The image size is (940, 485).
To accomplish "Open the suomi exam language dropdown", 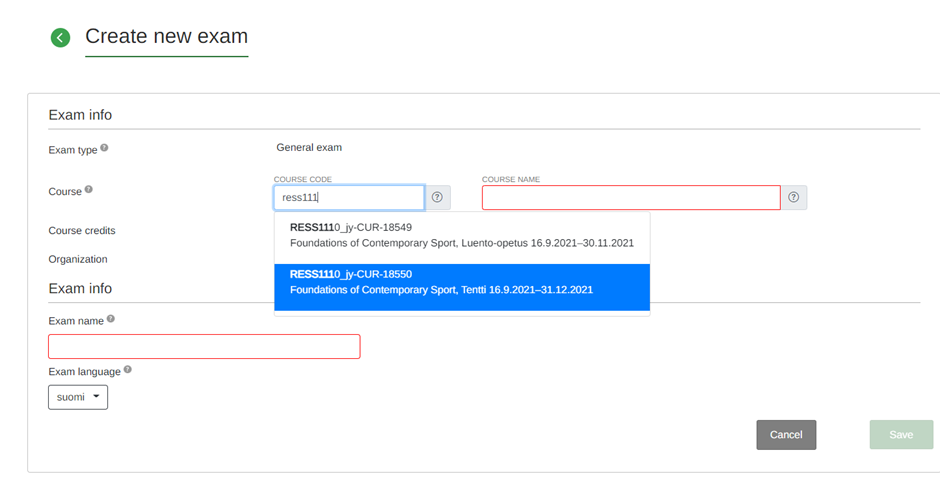I will click(78, 397).
